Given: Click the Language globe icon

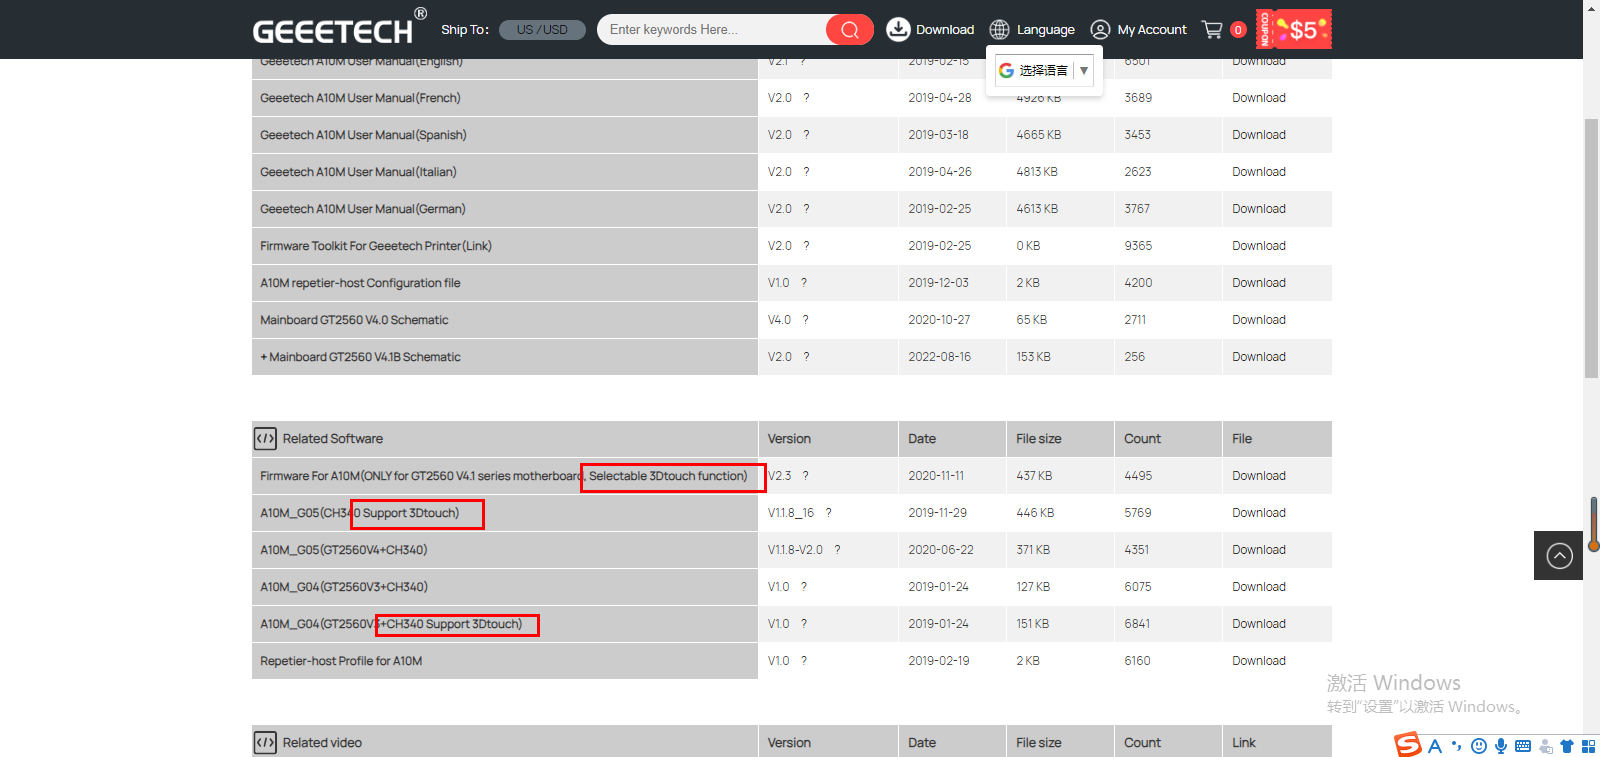Looking at the screenshot, I should pos(999,29).
